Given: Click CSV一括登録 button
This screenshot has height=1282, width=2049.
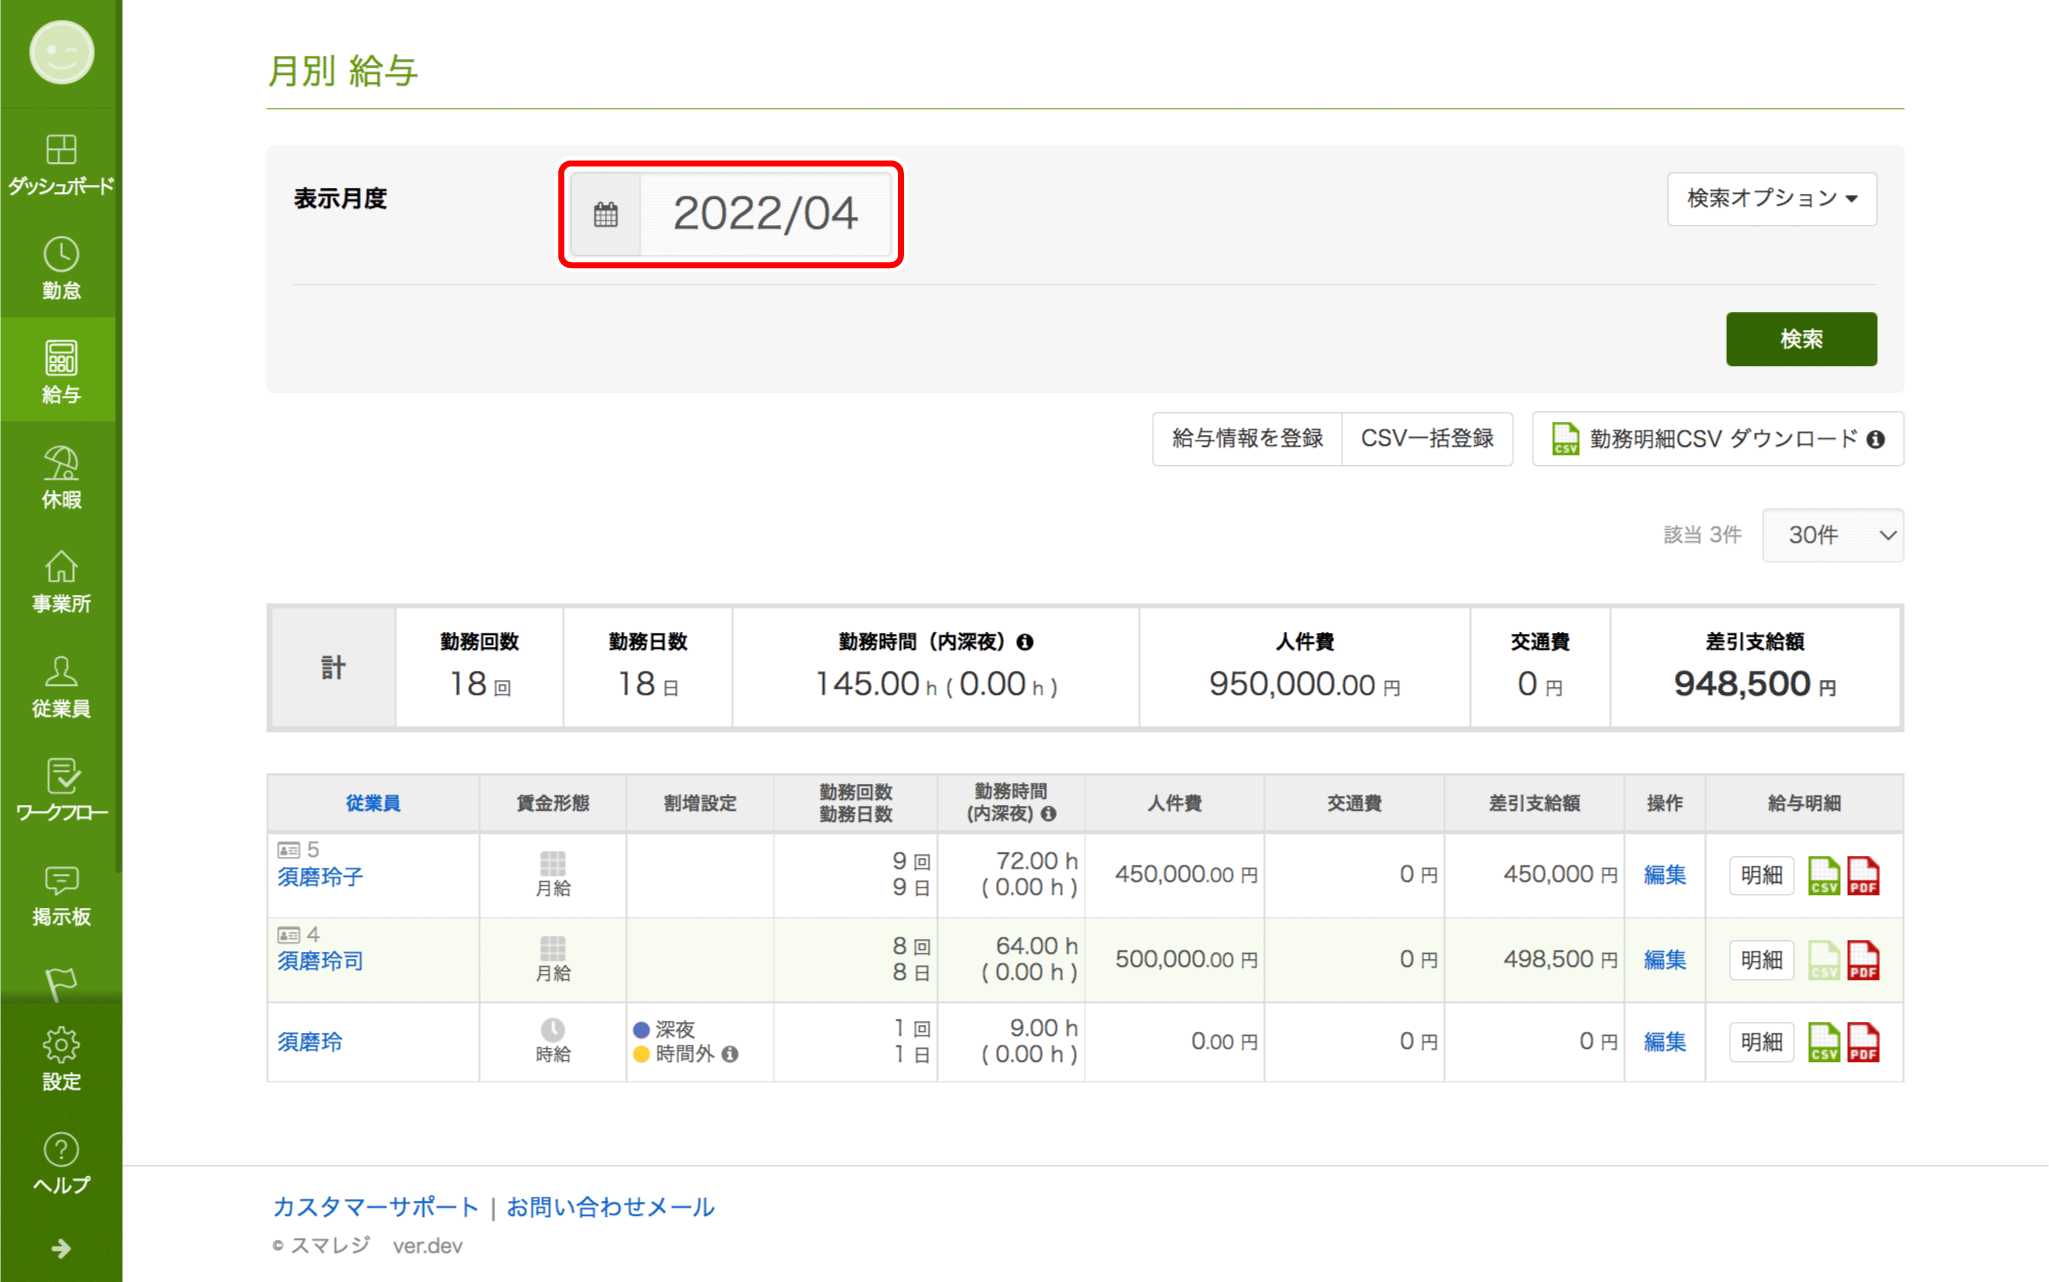Looking at the screenshot, I should click(x=1427, y=438).
